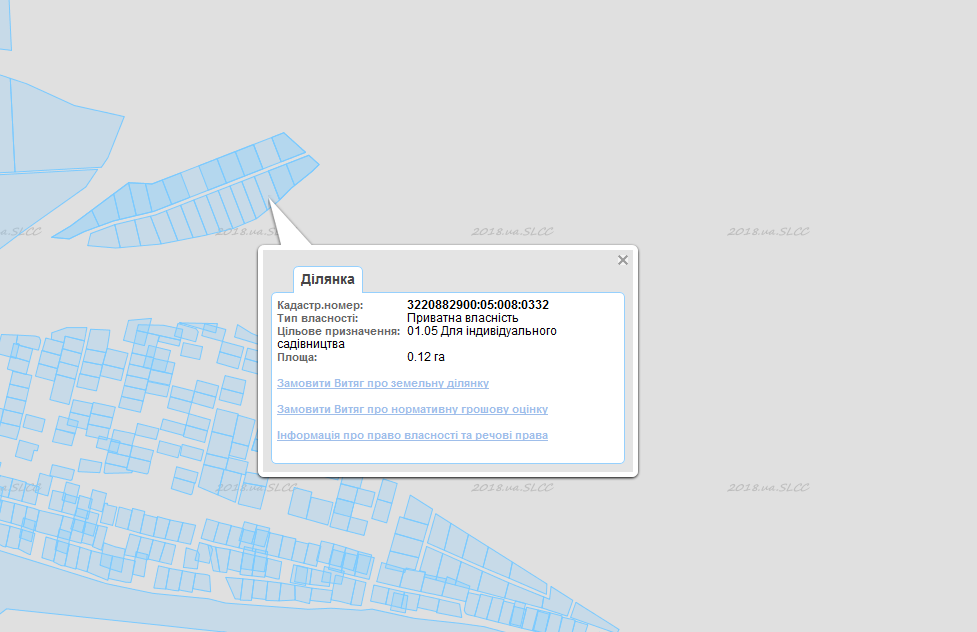Click the Тип власності label
The height and width of the screenshot is (632, 977).
318,318
